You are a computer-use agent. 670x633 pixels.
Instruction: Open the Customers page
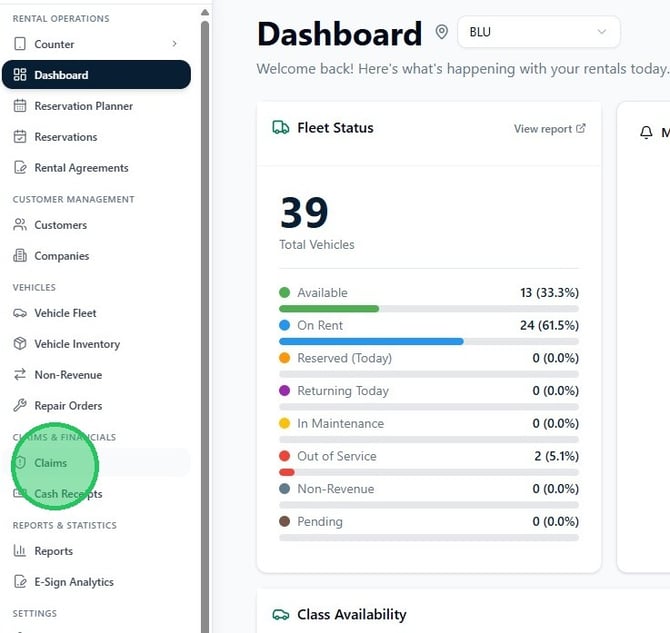pos(96,225)
